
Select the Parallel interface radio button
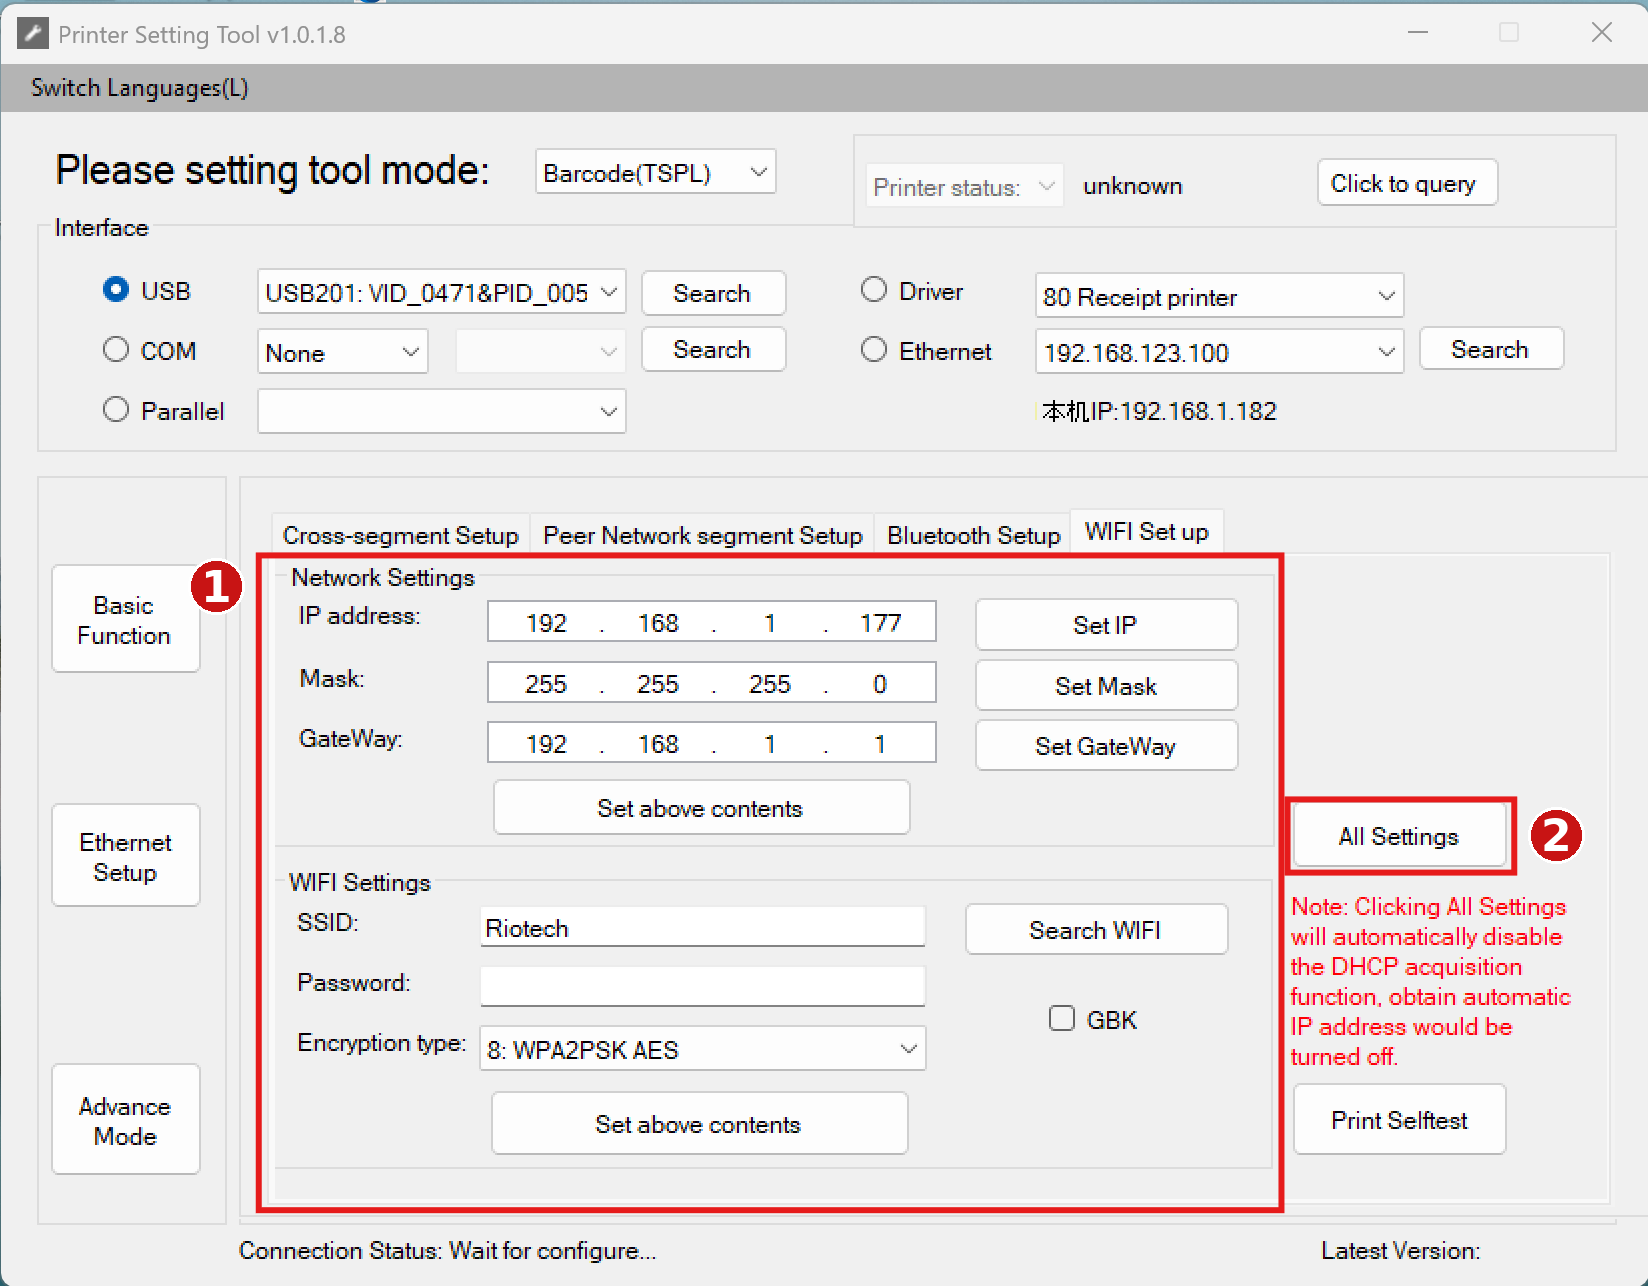(116, 409)
